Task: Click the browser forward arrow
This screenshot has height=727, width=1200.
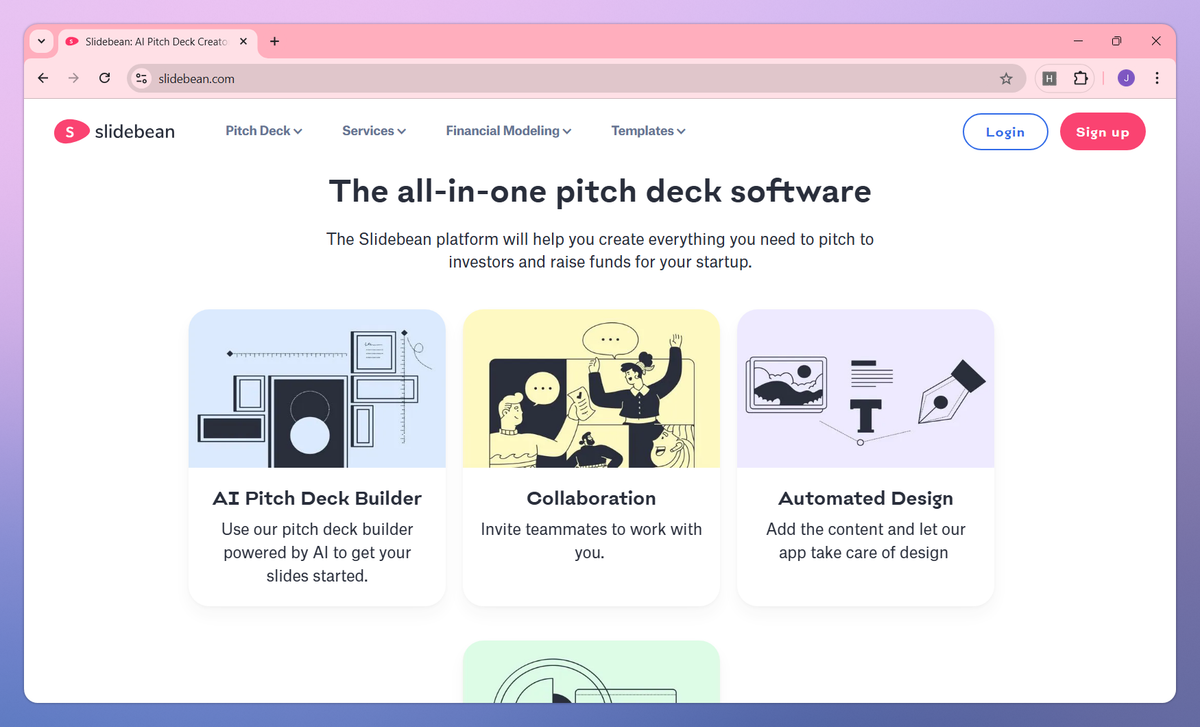Action: coord(73,77)
